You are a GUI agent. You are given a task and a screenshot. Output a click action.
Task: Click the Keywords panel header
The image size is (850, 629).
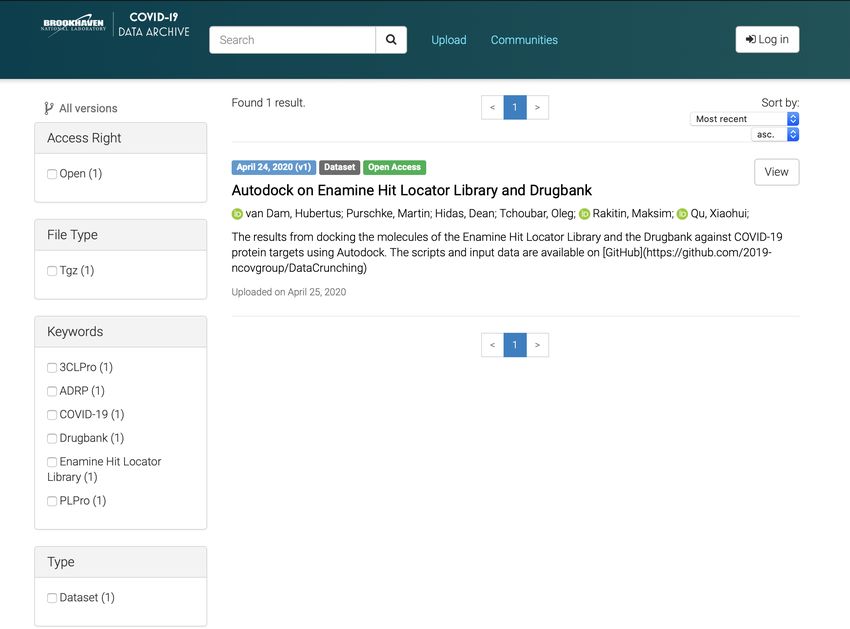coord(120,332)
